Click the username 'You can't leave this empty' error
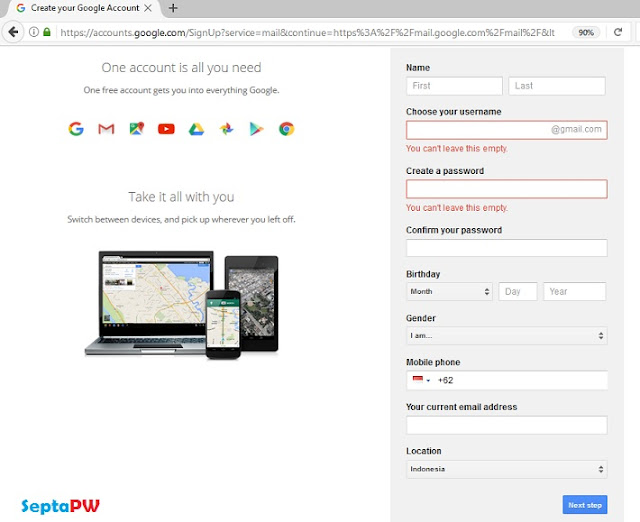This screenshot has height=522, width=640. point(457,149)
